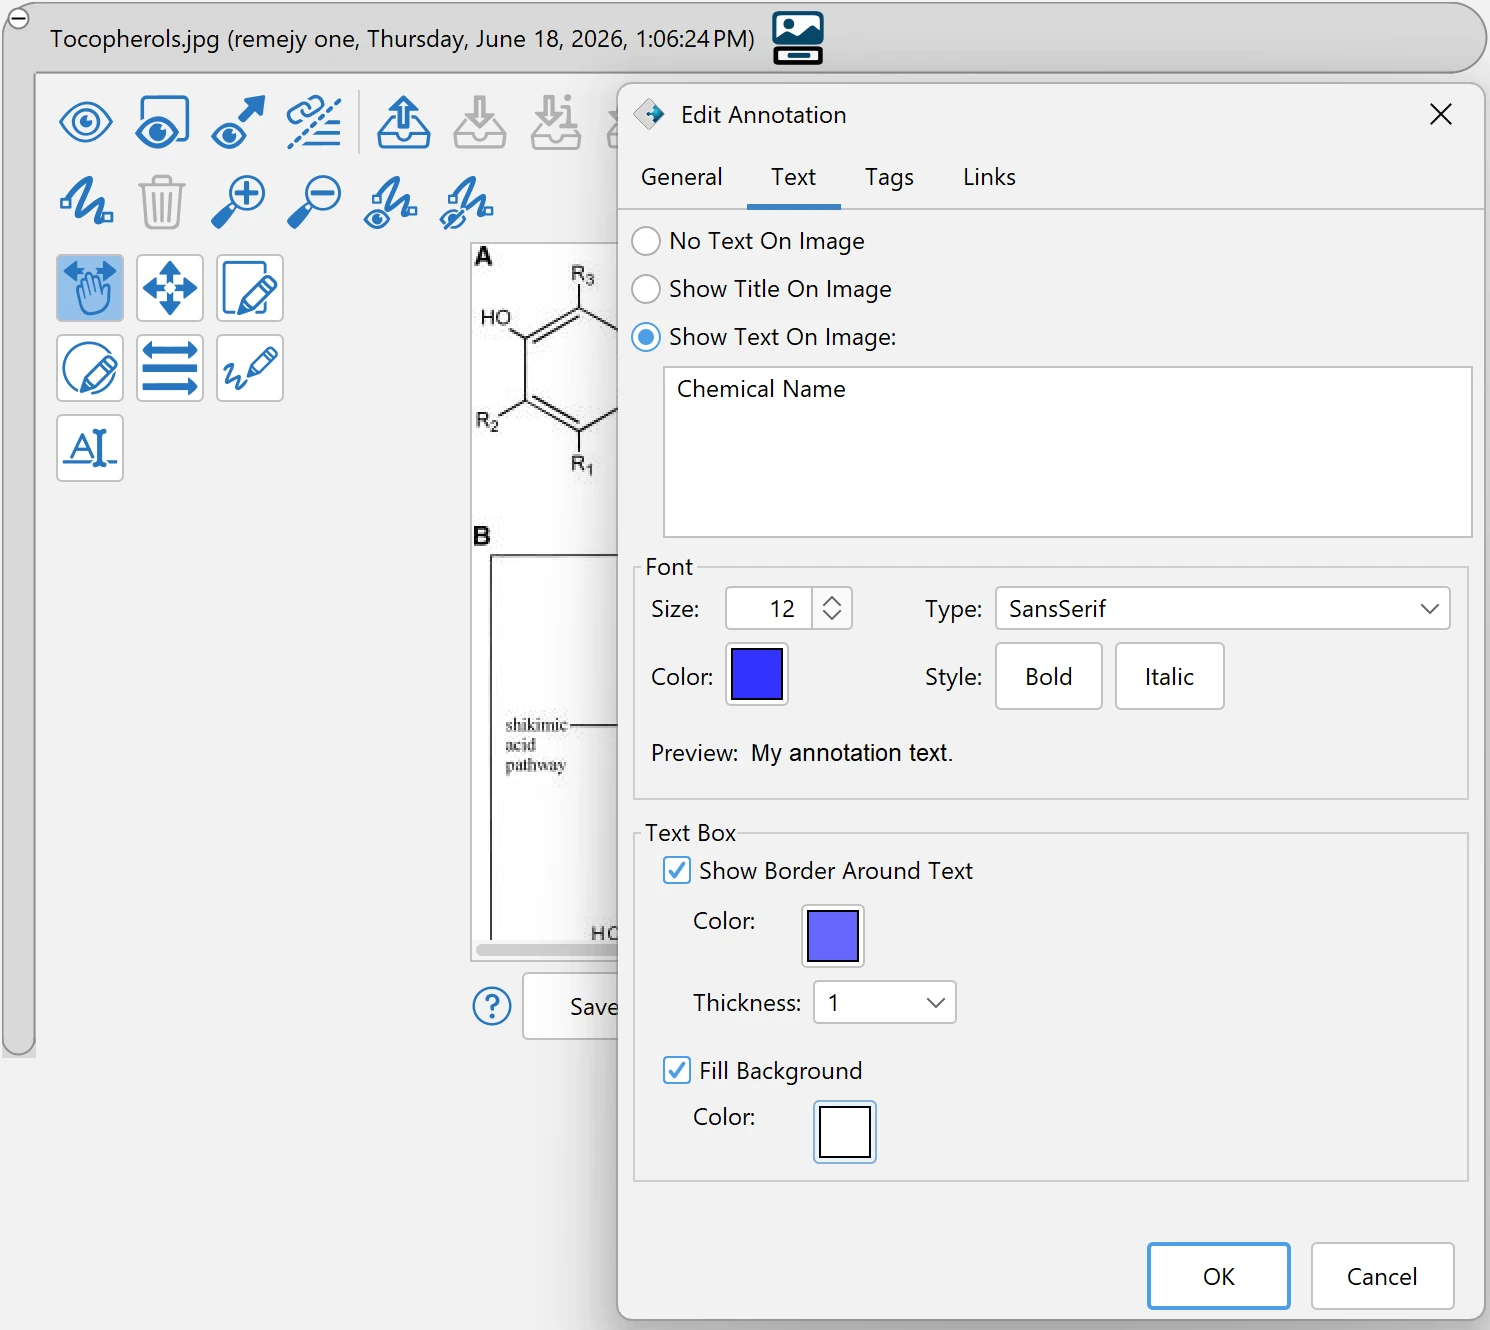The height and width of the screenshot is (1330, 1490).
Task: Open the General tab
Action: (682, 177)
